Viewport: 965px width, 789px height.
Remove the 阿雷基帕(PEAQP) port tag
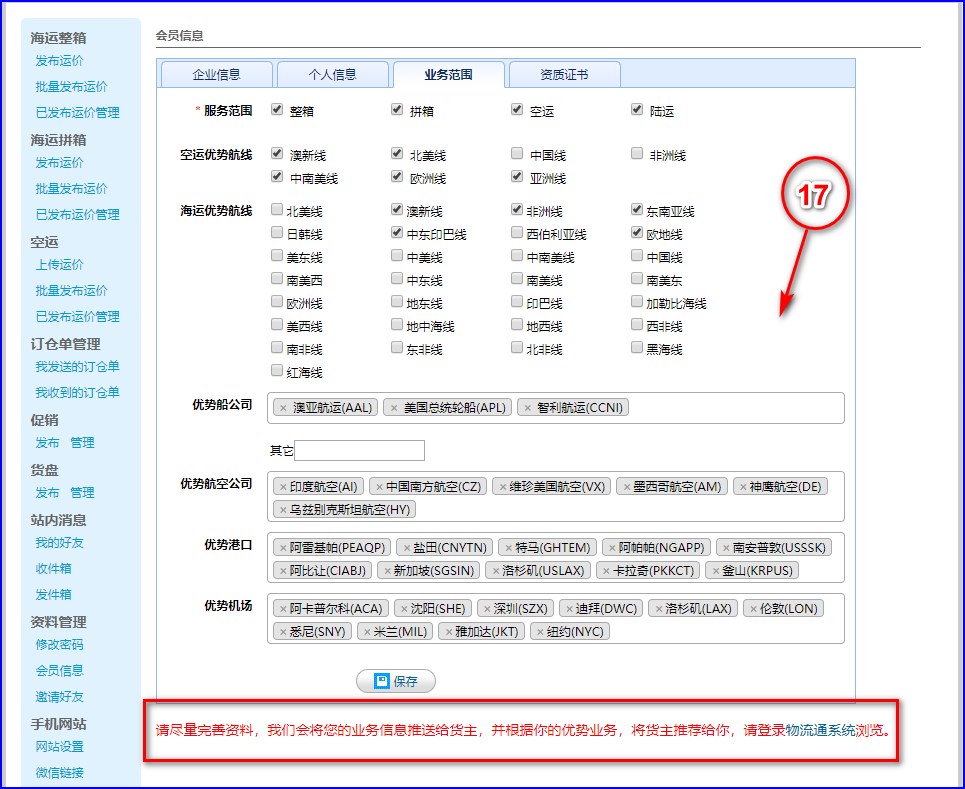(x=283, y=548)
